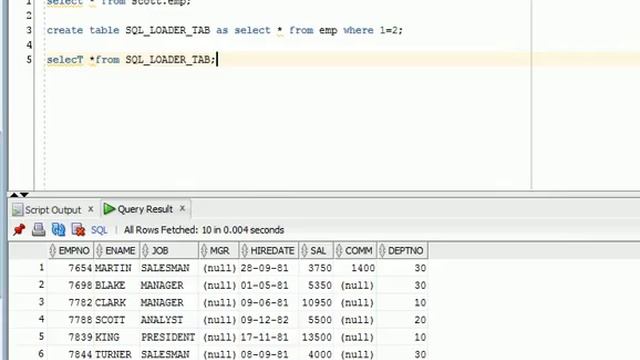Image resolution: width=640 pixels, height=360 pixels.
Task: Switch to the Script Output tab
Action: [x=53, y=210]
